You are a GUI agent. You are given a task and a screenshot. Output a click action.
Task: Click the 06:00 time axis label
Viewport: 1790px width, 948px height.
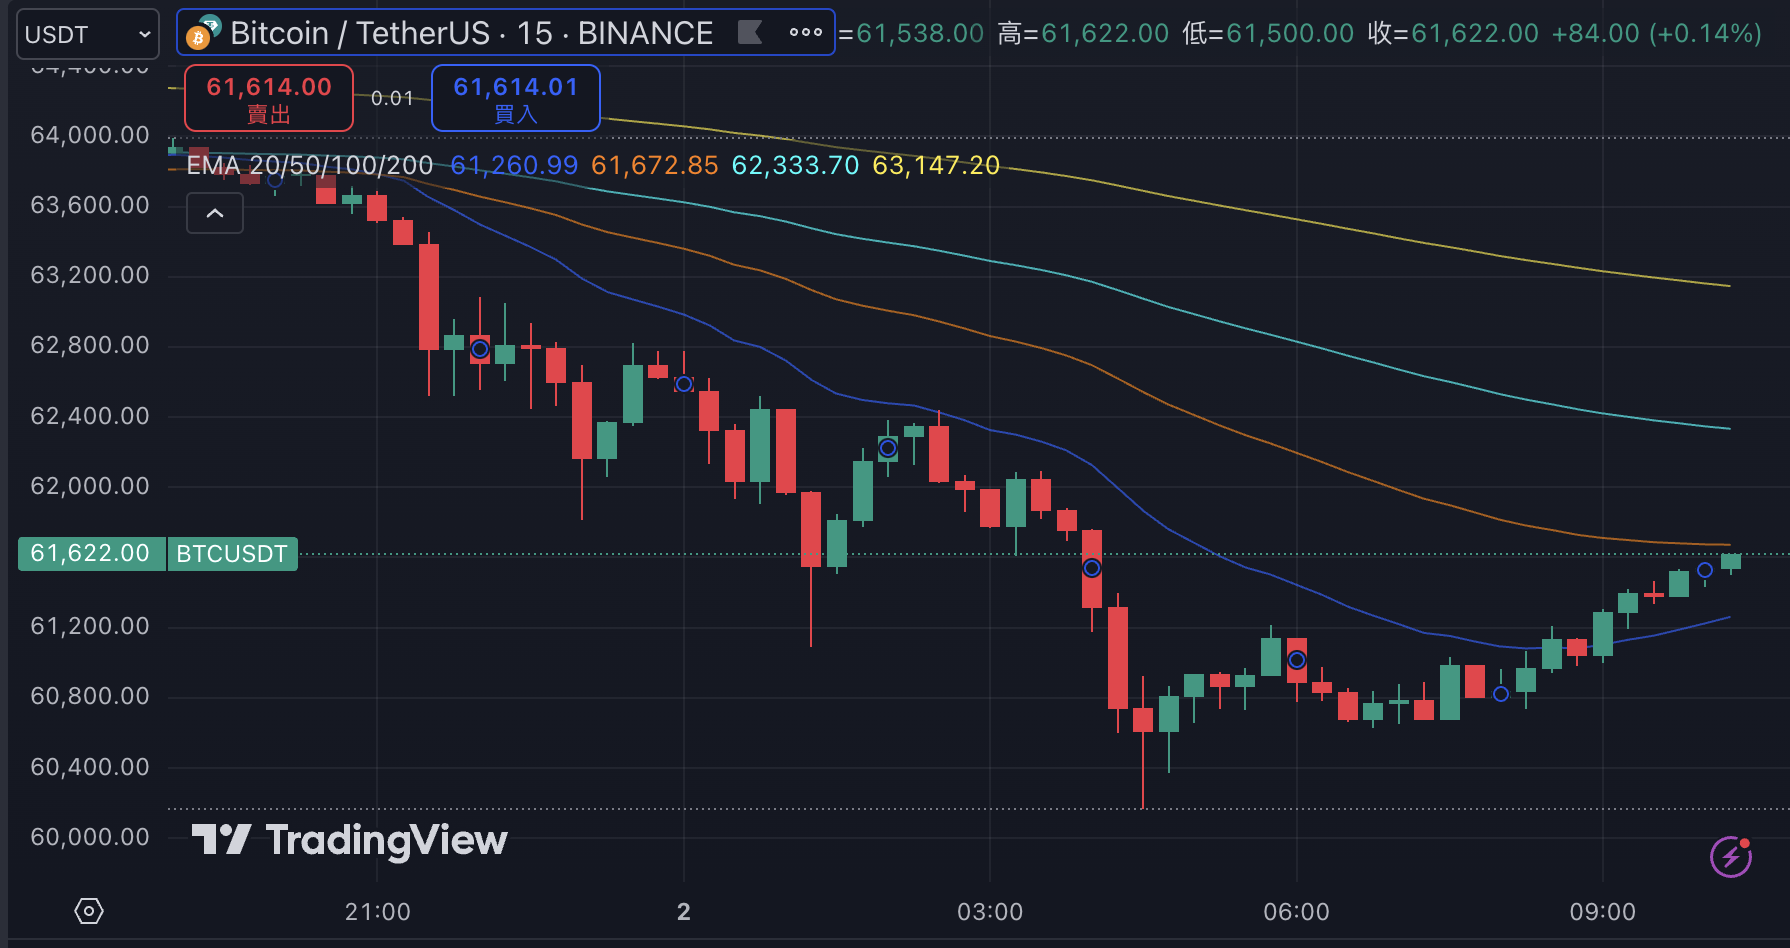click(x=1296, y=911)
